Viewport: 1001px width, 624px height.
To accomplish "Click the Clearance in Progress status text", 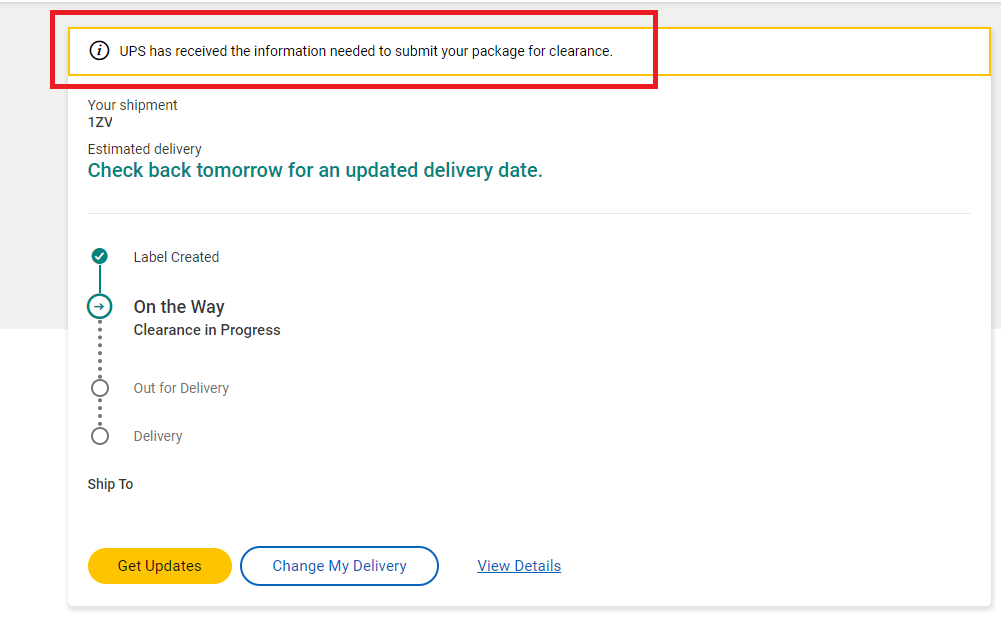I will pos(207,330).
